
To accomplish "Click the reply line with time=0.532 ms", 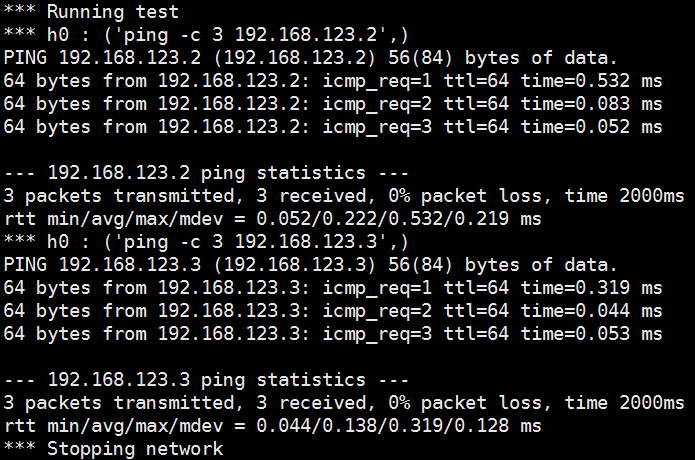I will 333,81.
